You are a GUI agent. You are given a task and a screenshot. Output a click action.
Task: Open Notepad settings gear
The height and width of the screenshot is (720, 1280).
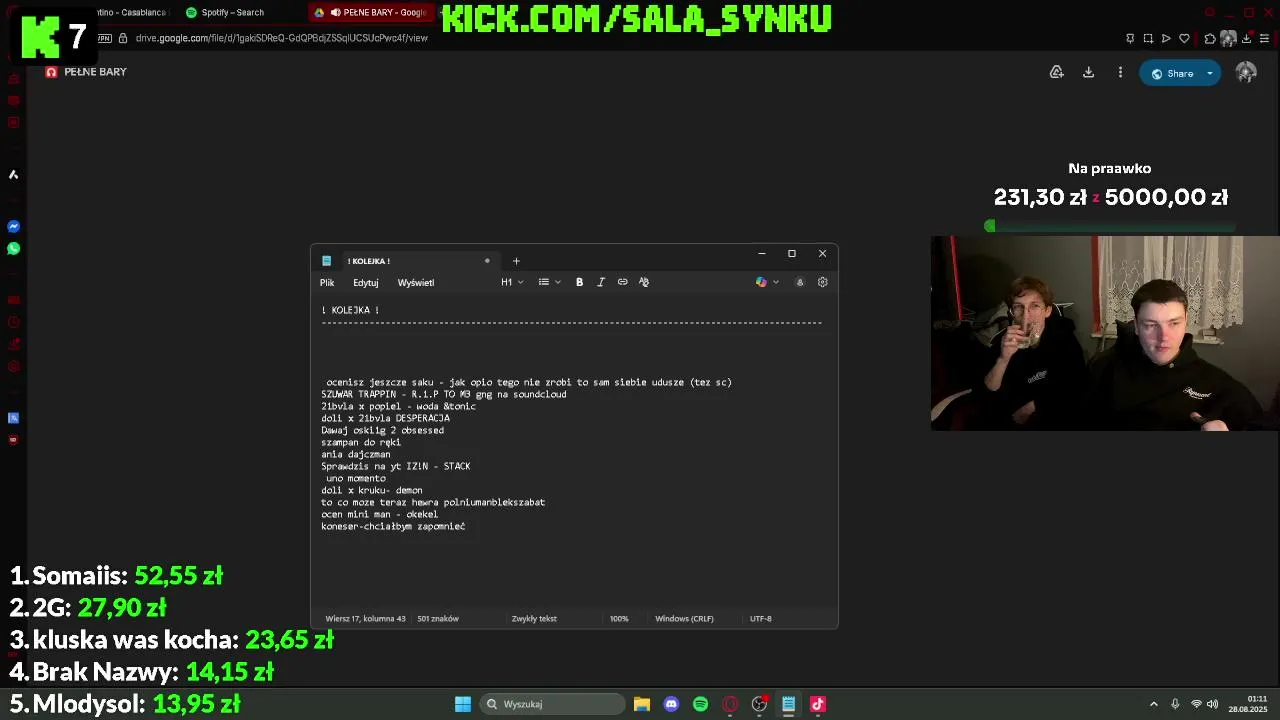pos(823,282)
